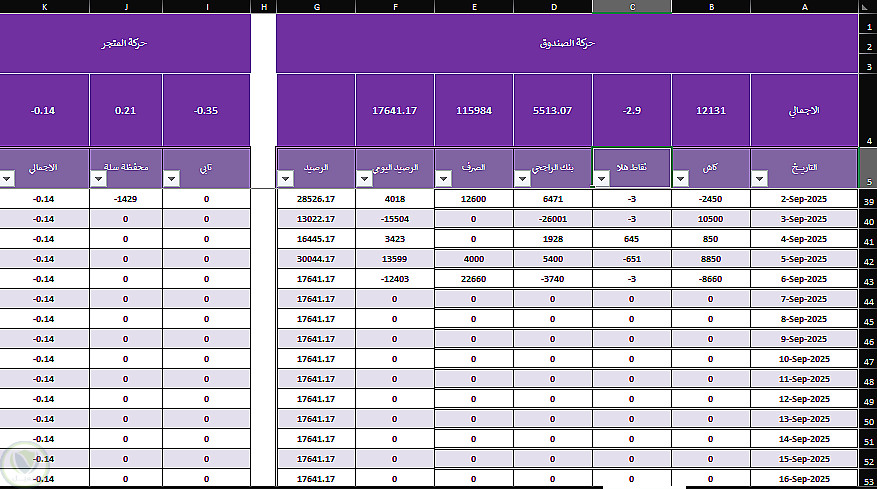Open the نقاط هلا filter dropdown
This screenshot has width=877, height=489.
point(601,179)
